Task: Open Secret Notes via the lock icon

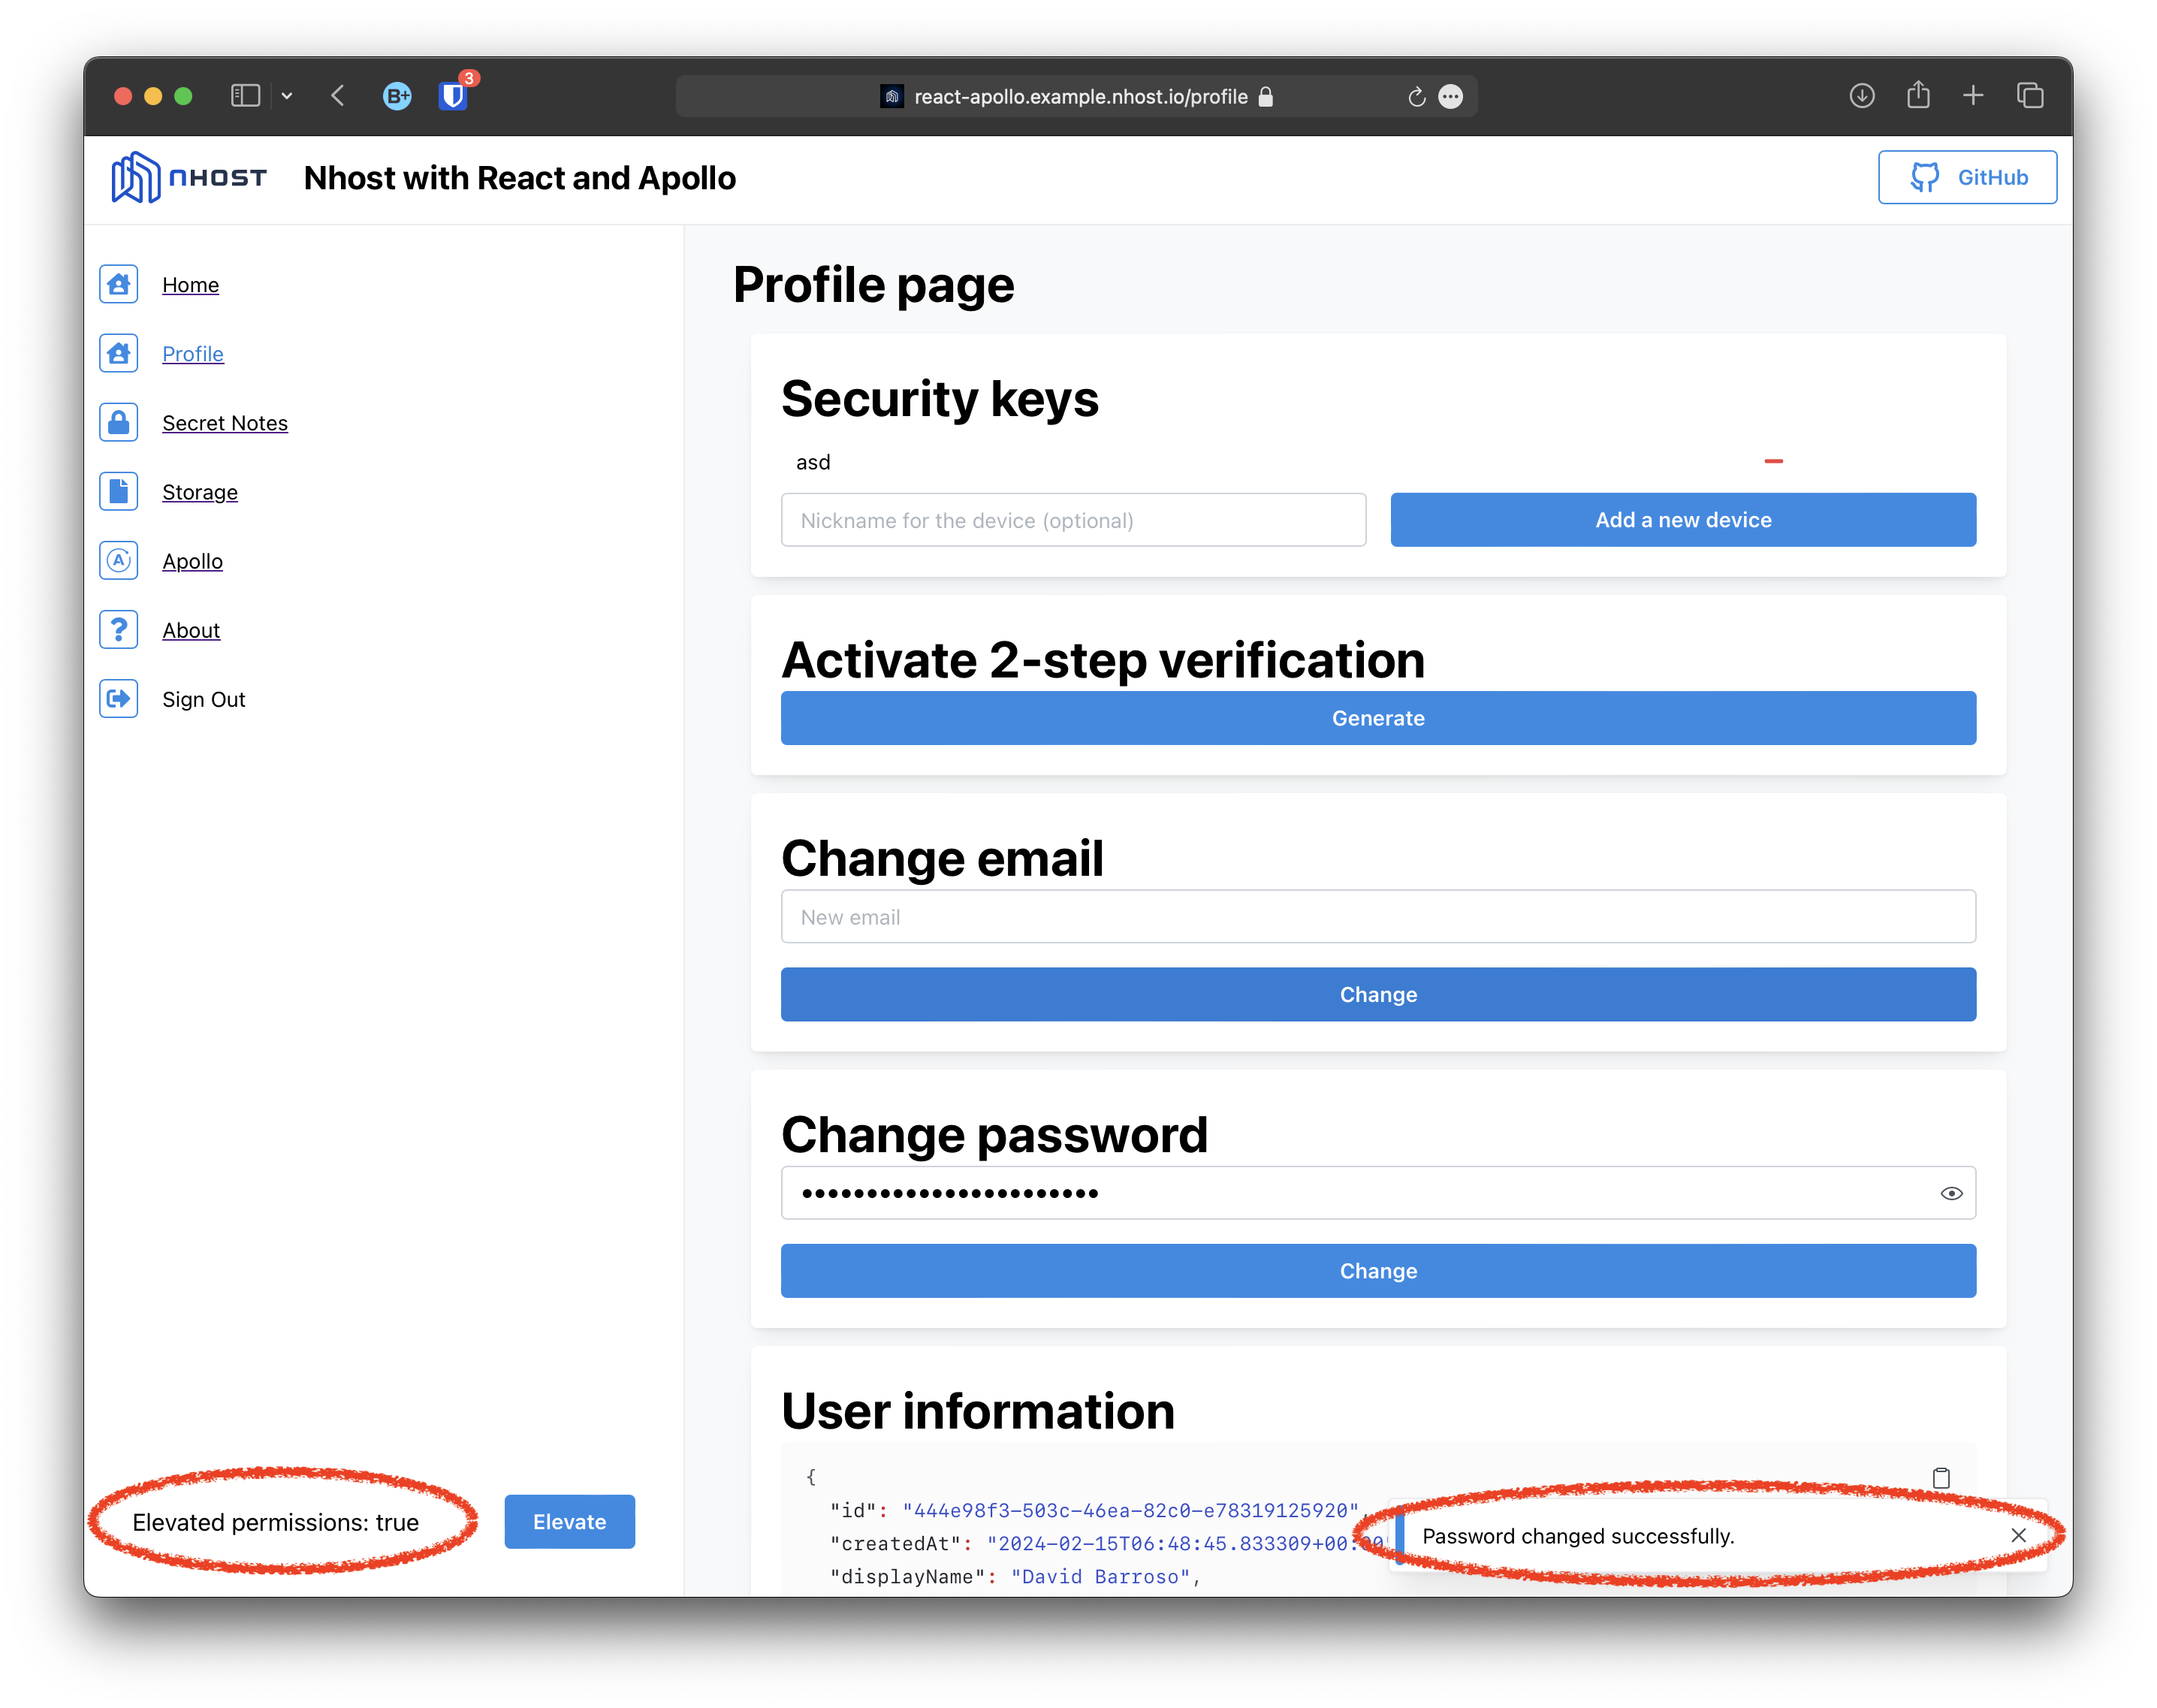Action: 118,422
